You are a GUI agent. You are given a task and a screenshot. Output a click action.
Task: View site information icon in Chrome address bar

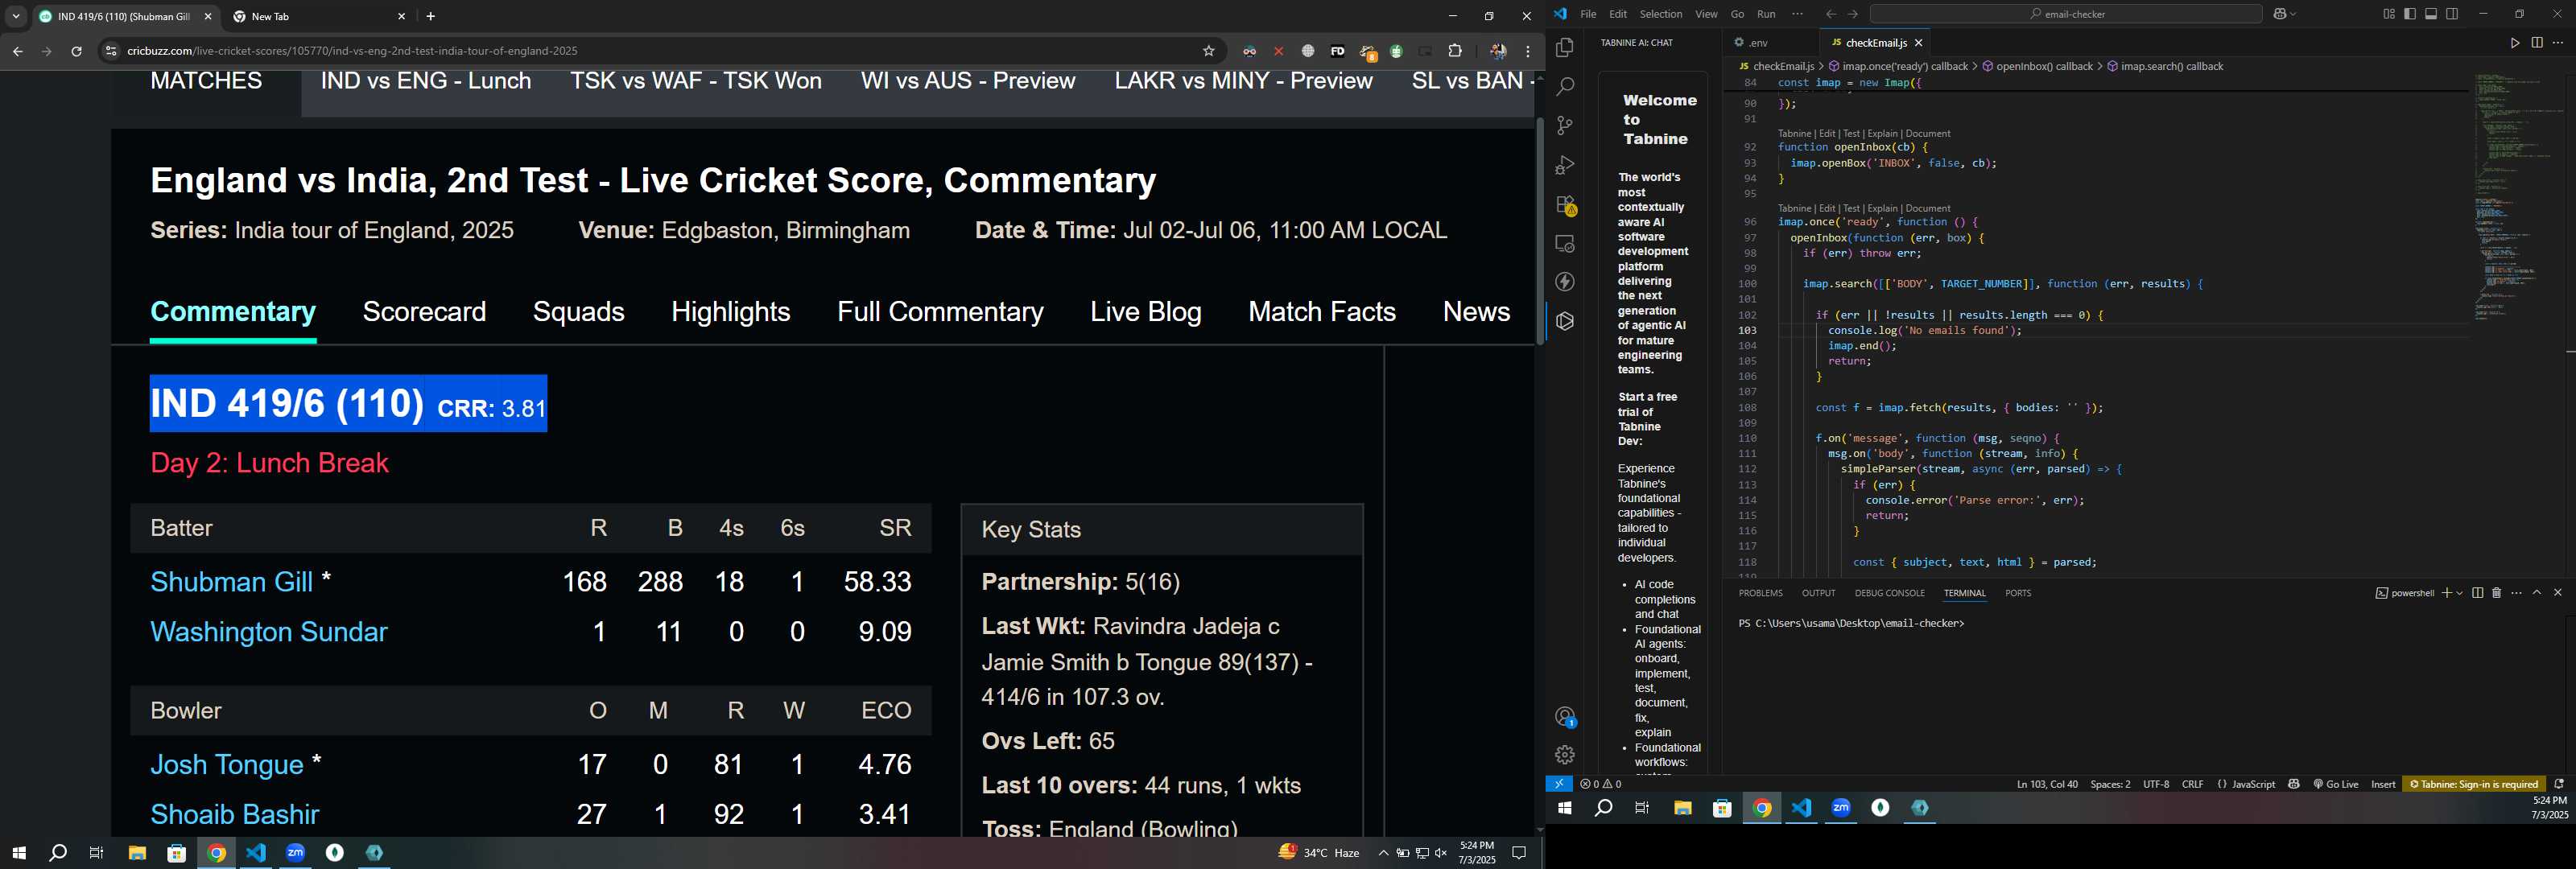pos(111,51)
